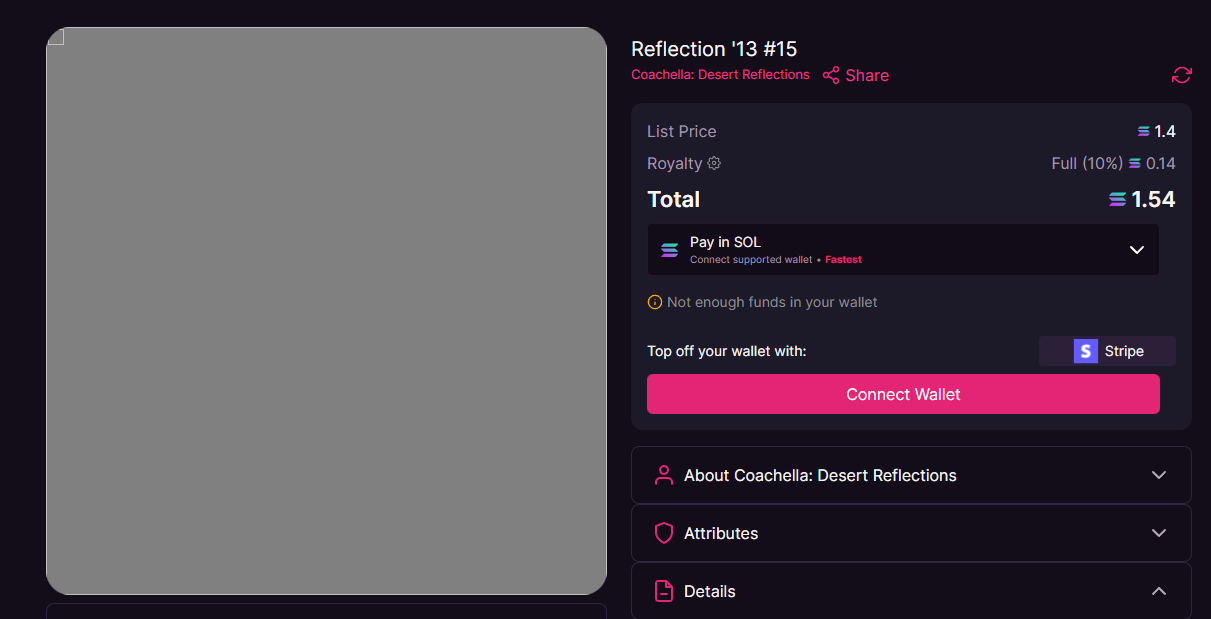
Task: Open Coachella: Desert Reflections collection link
Action: point(720,75)
